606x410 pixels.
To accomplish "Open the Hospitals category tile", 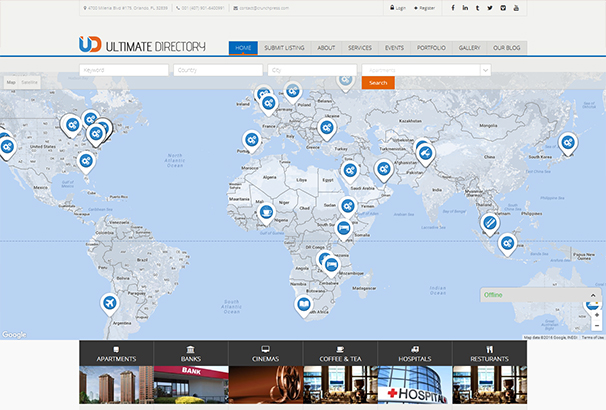I will point(415,373).
